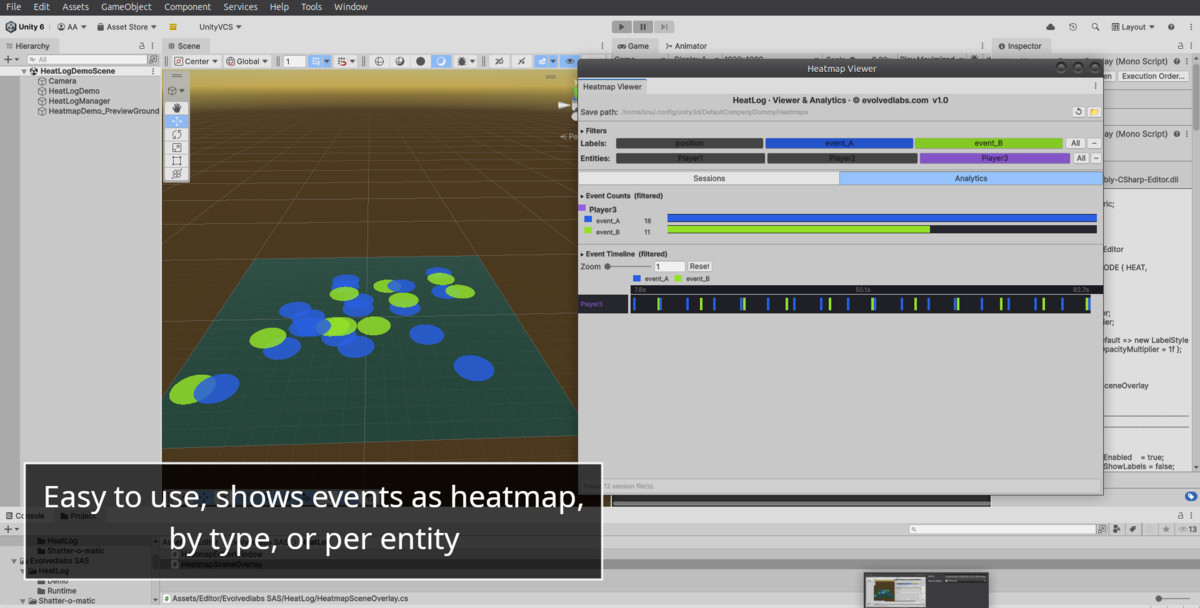Image resolution: width=1200 pixels, height=608 pixels.
Task: Open the File menu
Action: 14,7
